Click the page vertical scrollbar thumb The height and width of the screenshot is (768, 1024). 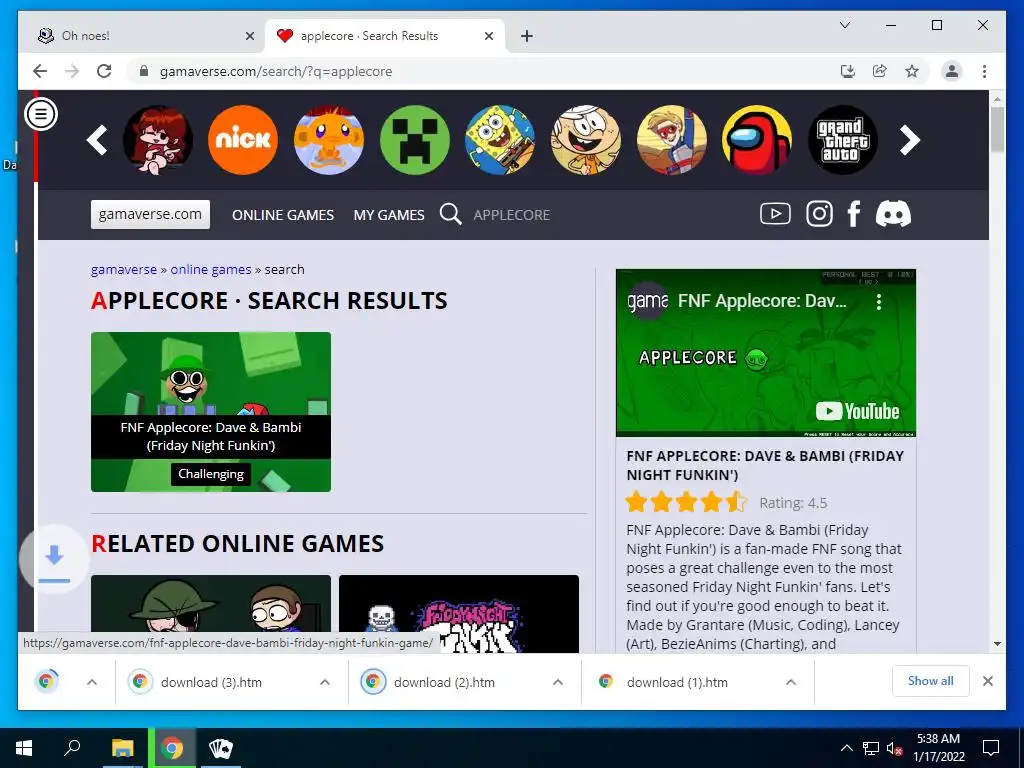(x=997, y=129)
